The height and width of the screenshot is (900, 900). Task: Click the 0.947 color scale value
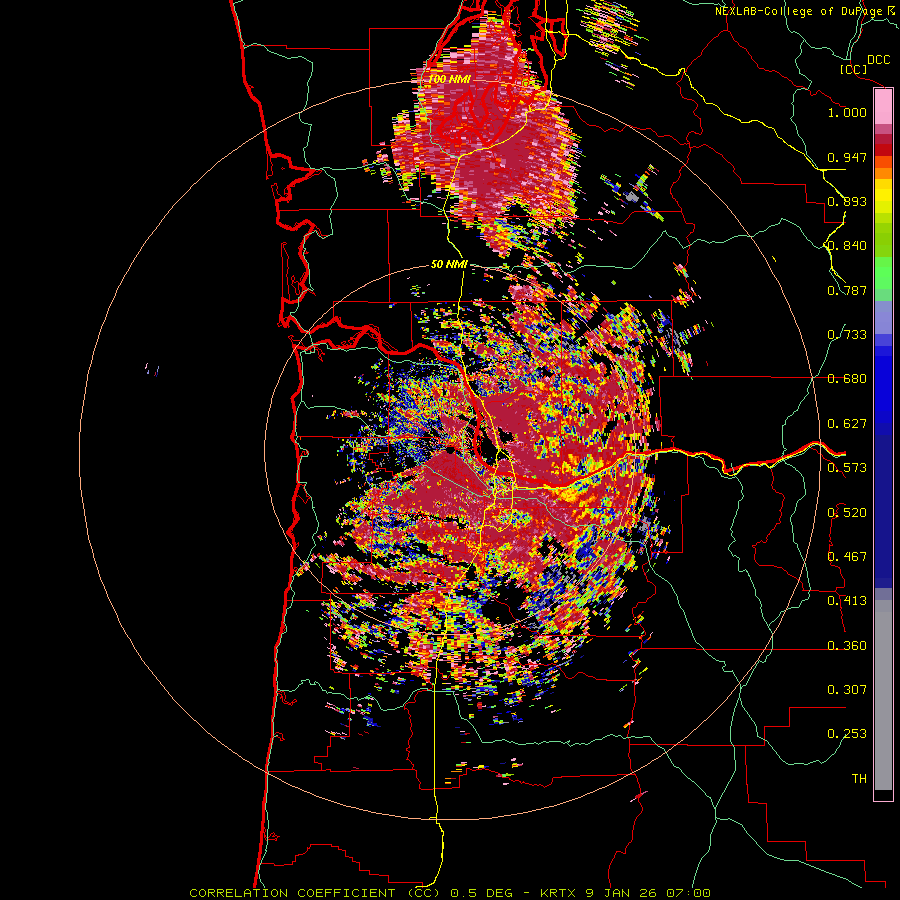pyautogui.click(x=847, y=157)
